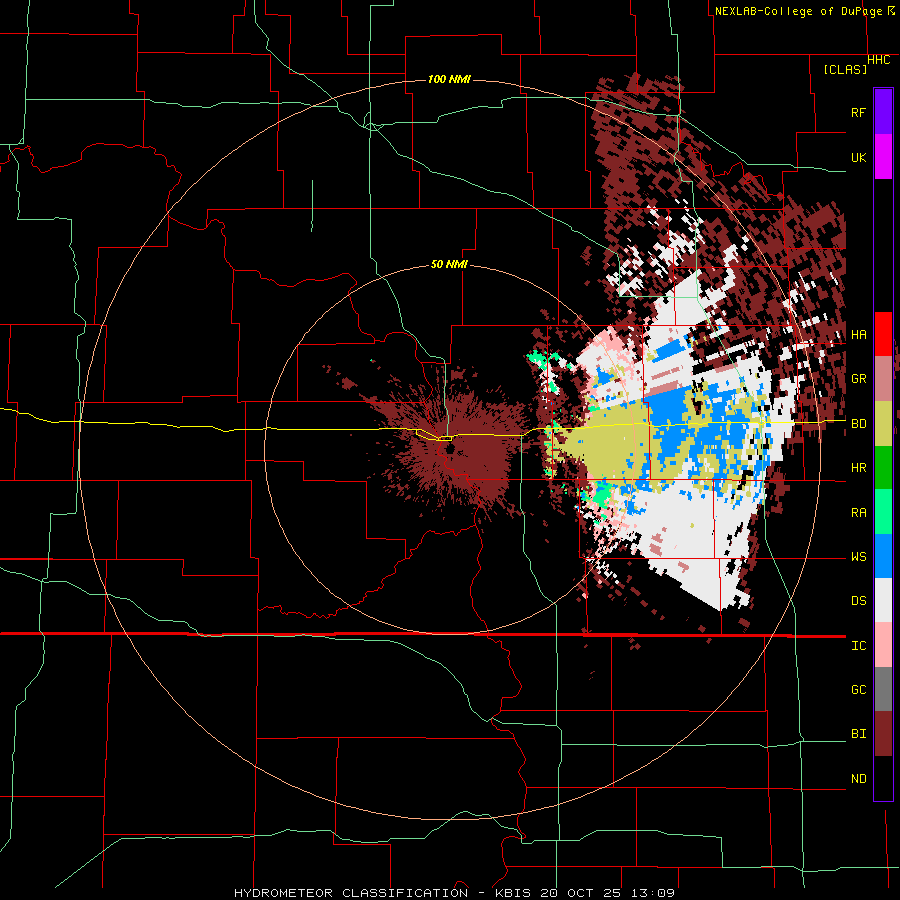The height and width of the screenshot is (900, 900).
Task: Click the [CLAS] units label
Action: click(x=845, y=69)
